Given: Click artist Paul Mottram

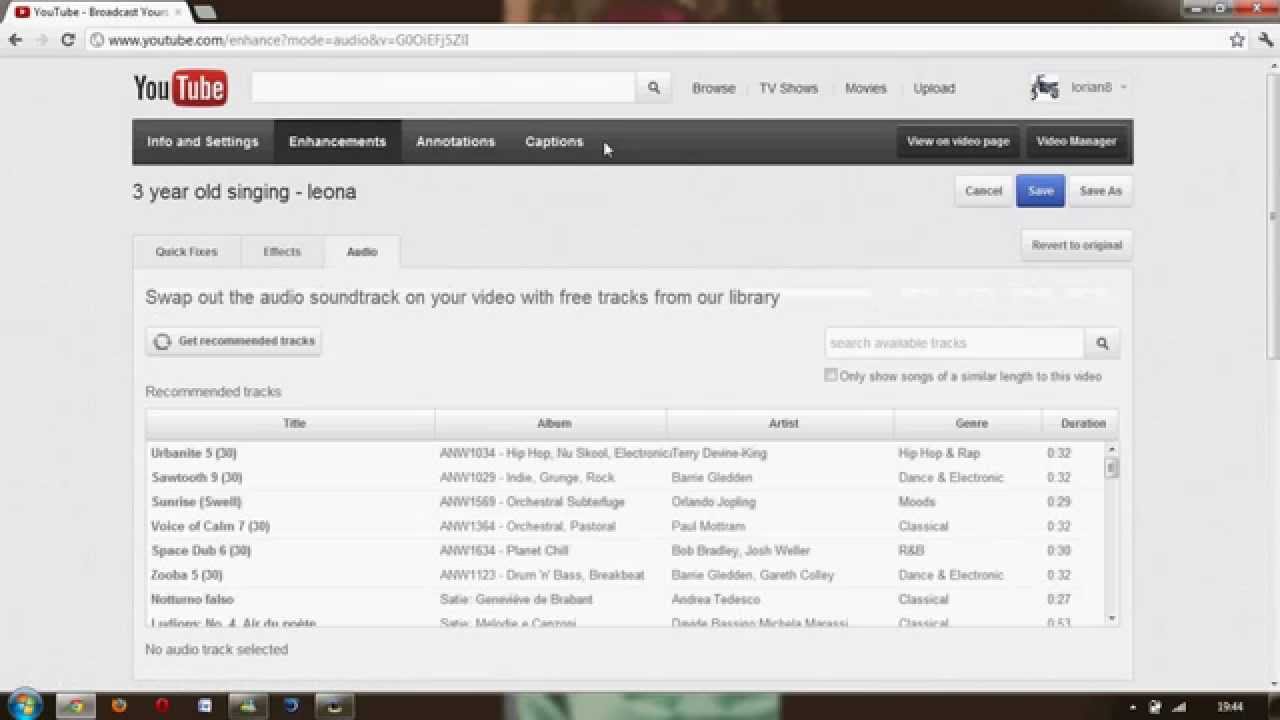Looking at the screenshot, I should [708, 526].
